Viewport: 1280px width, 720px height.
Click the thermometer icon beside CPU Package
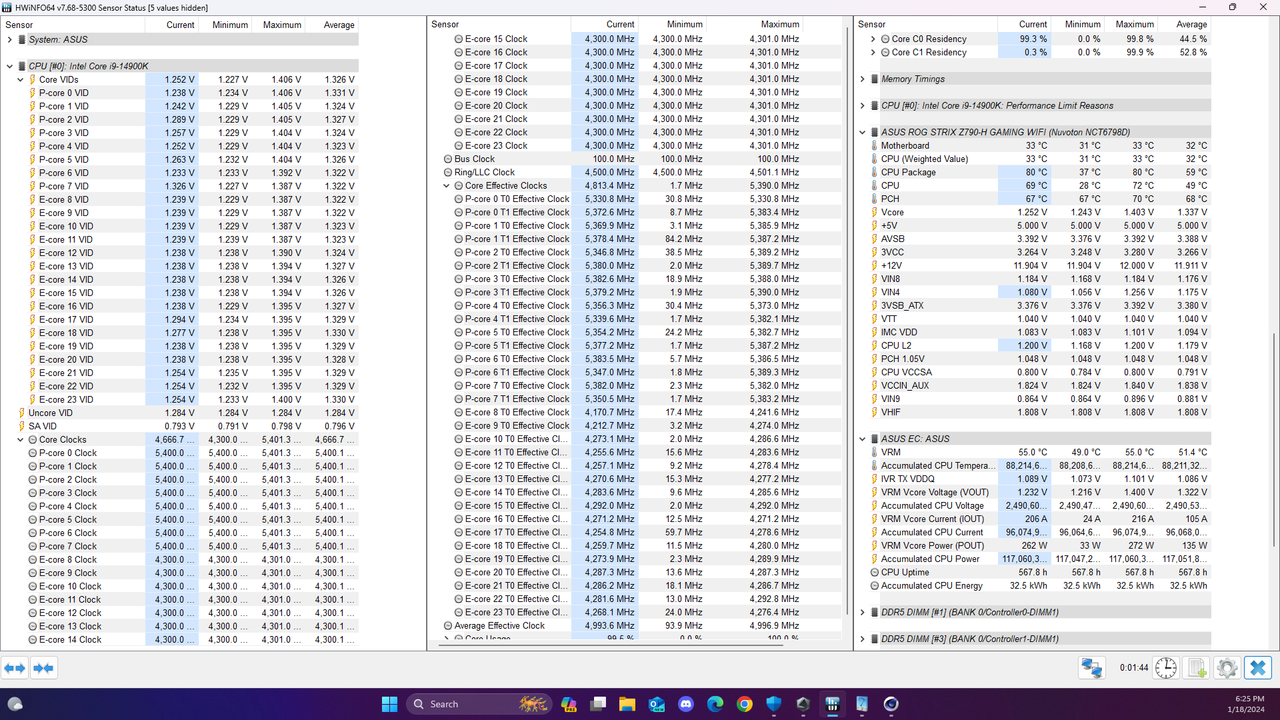pyautogui.click(x=873, y=172)
